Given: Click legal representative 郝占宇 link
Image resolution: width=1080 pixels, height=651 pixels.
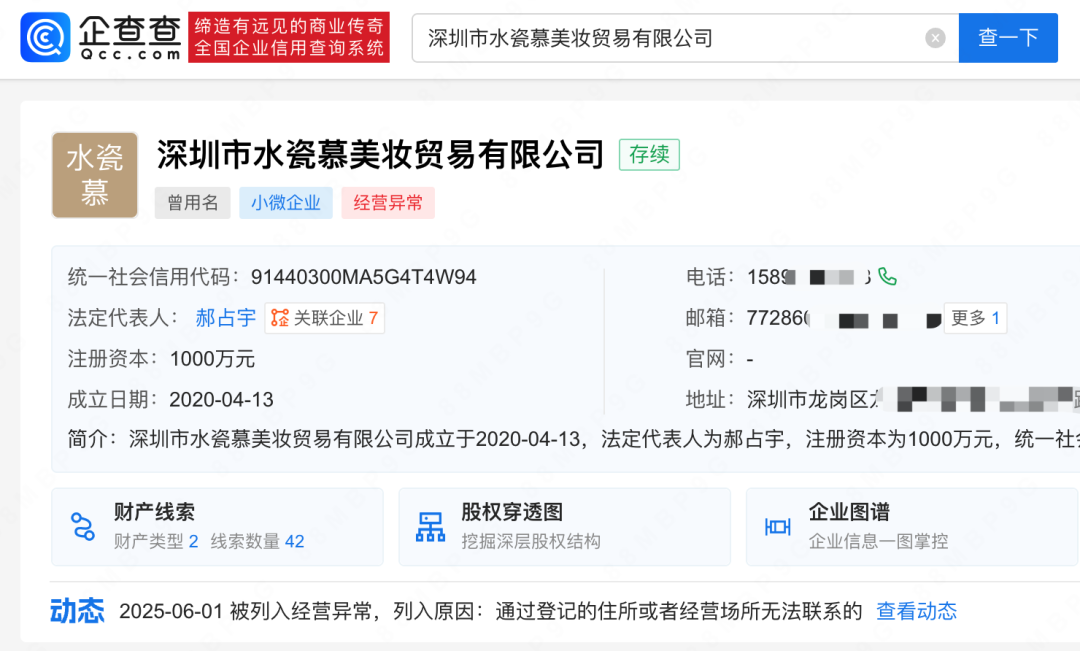Looking at the screenshot, I should click(226, 318).
